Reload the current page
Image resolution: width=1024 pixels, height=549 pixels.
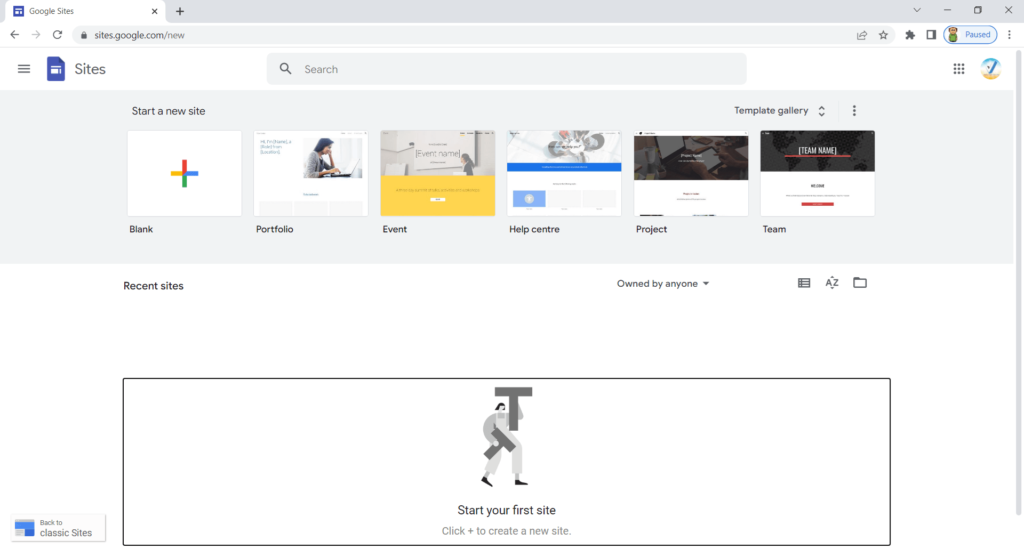tap(57, 35)
